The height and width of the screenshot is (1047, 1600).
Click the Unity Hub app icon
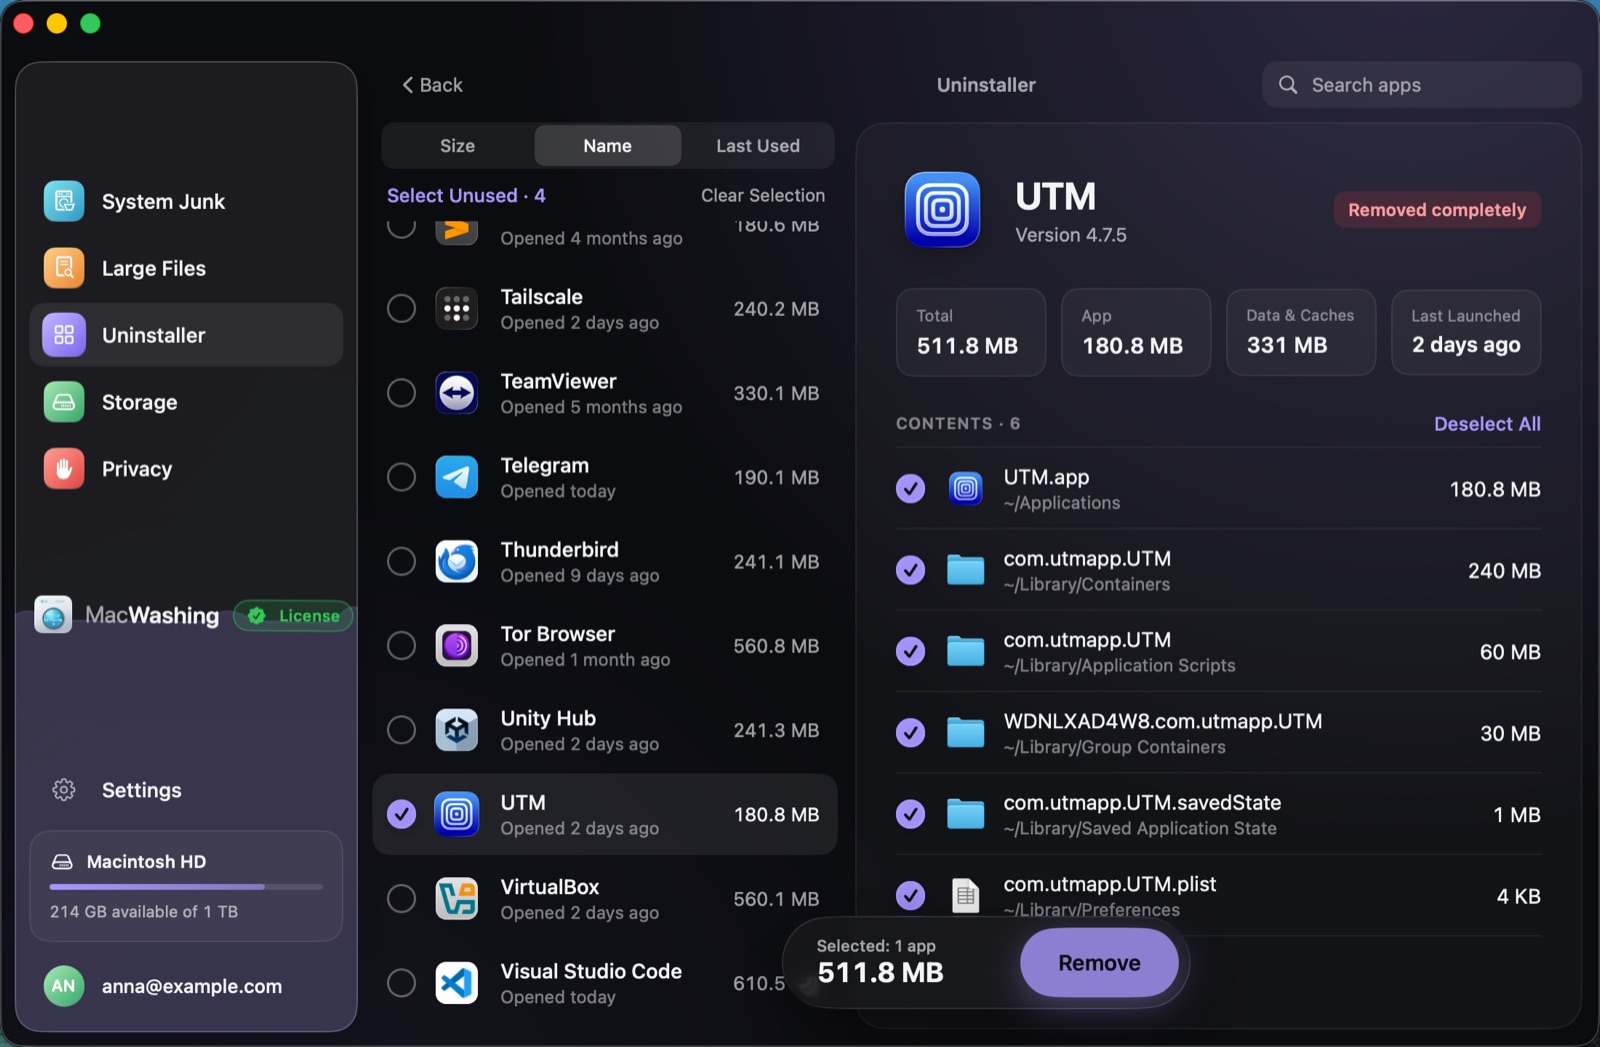click(457, 730)
